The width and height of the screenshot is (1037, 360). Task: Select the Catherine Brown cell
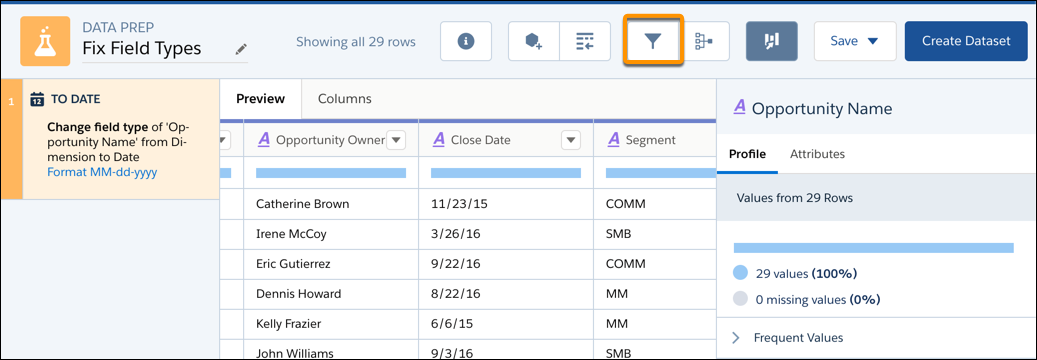pyautogui.click(x=331, y=204)
